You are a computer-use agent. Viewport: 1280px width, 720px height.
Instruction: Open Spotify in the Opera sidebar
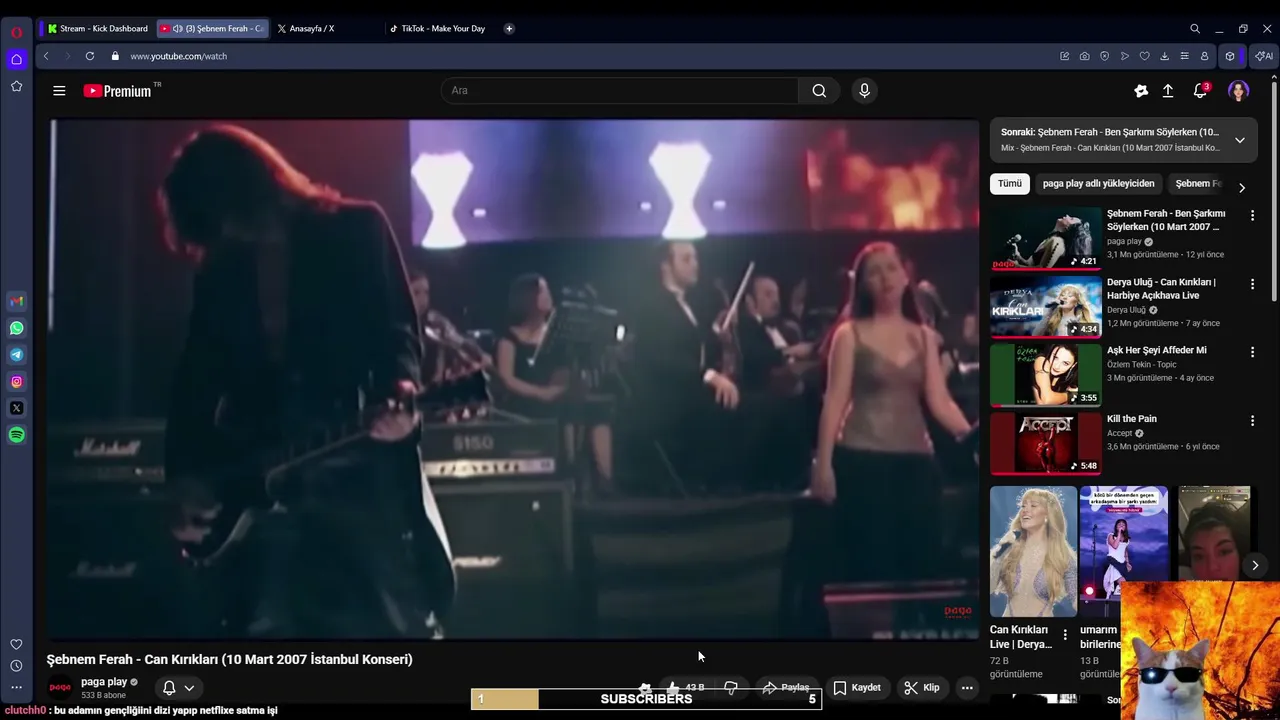click(x=16, y=435)
